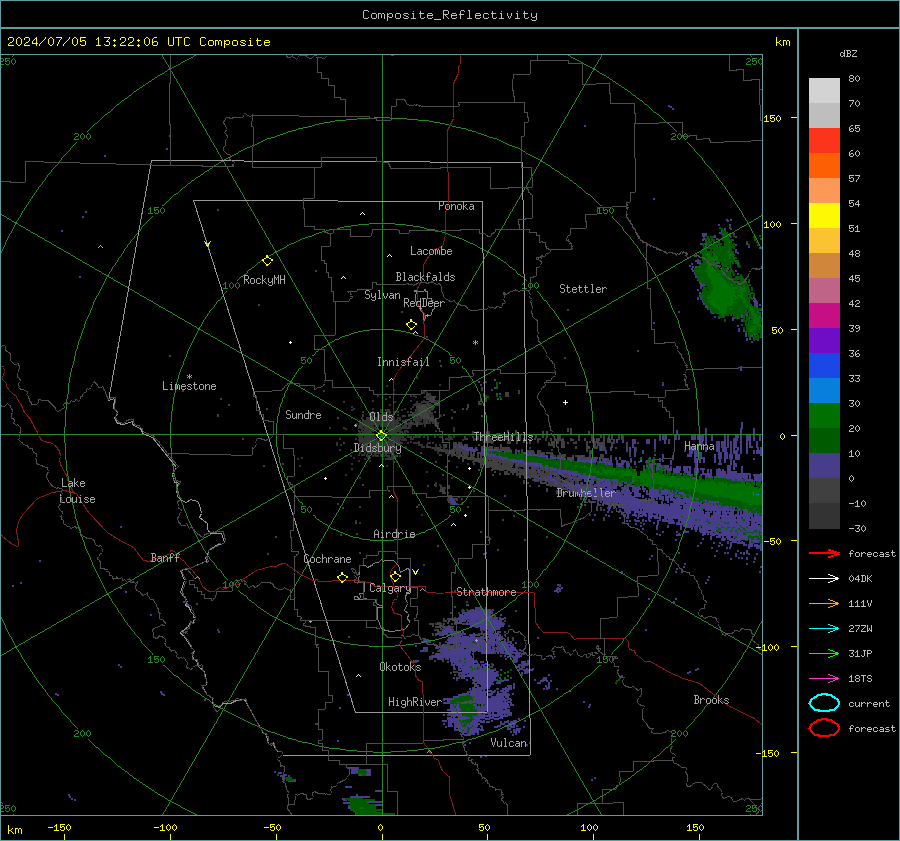
Task: Select the Vulcan label
Action: point(509,743)
